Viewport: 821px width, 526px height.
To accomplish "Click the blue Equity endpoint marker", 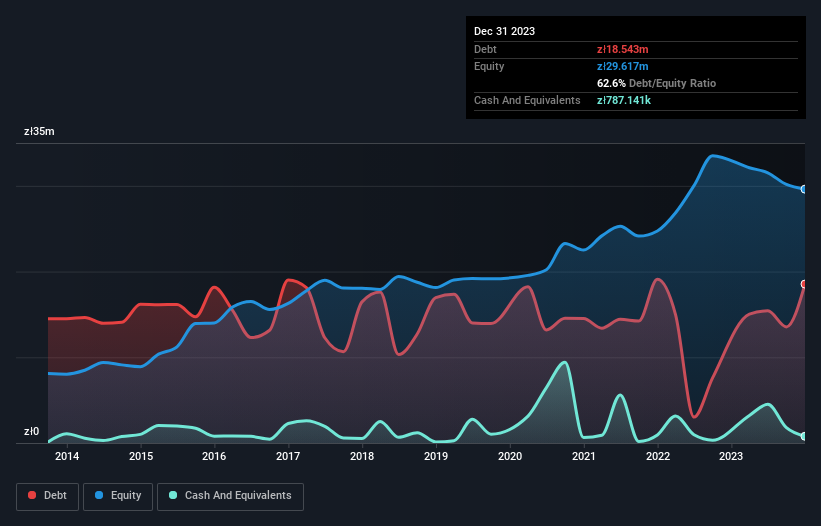I will 803,189.
